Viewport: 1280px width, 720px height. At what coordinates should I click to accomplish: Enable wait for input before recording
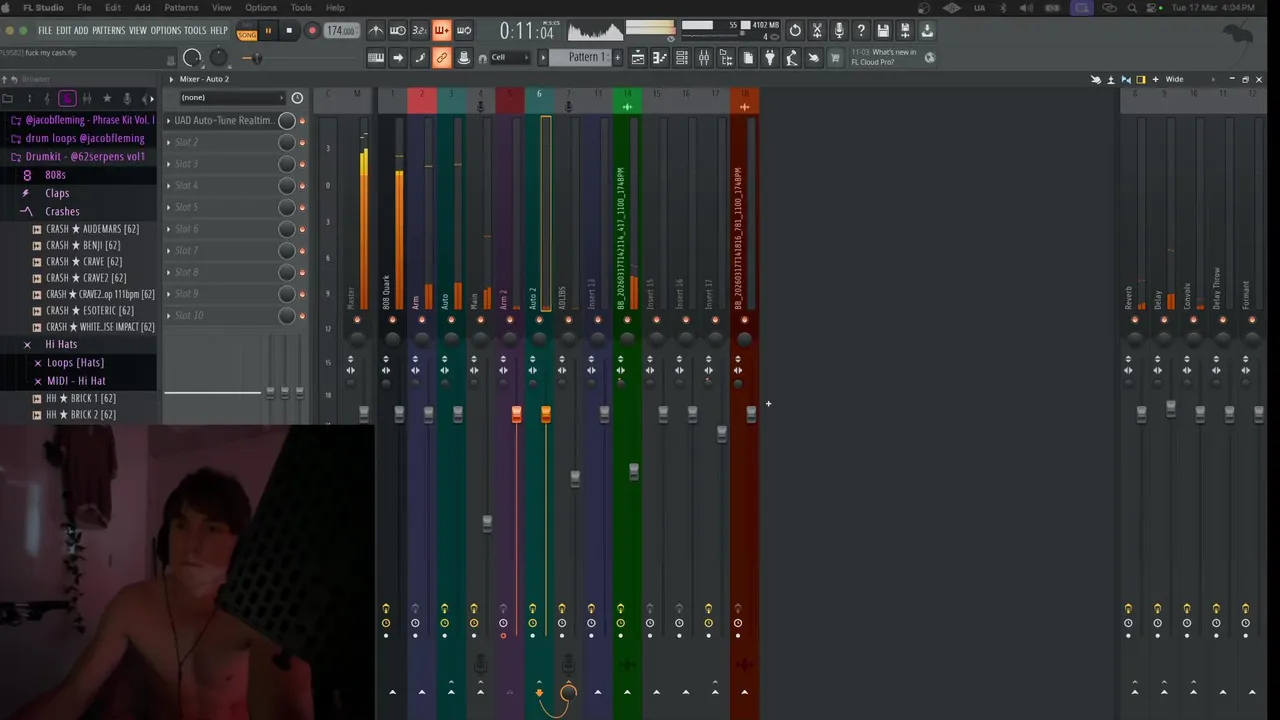click(x=398, y=31)
